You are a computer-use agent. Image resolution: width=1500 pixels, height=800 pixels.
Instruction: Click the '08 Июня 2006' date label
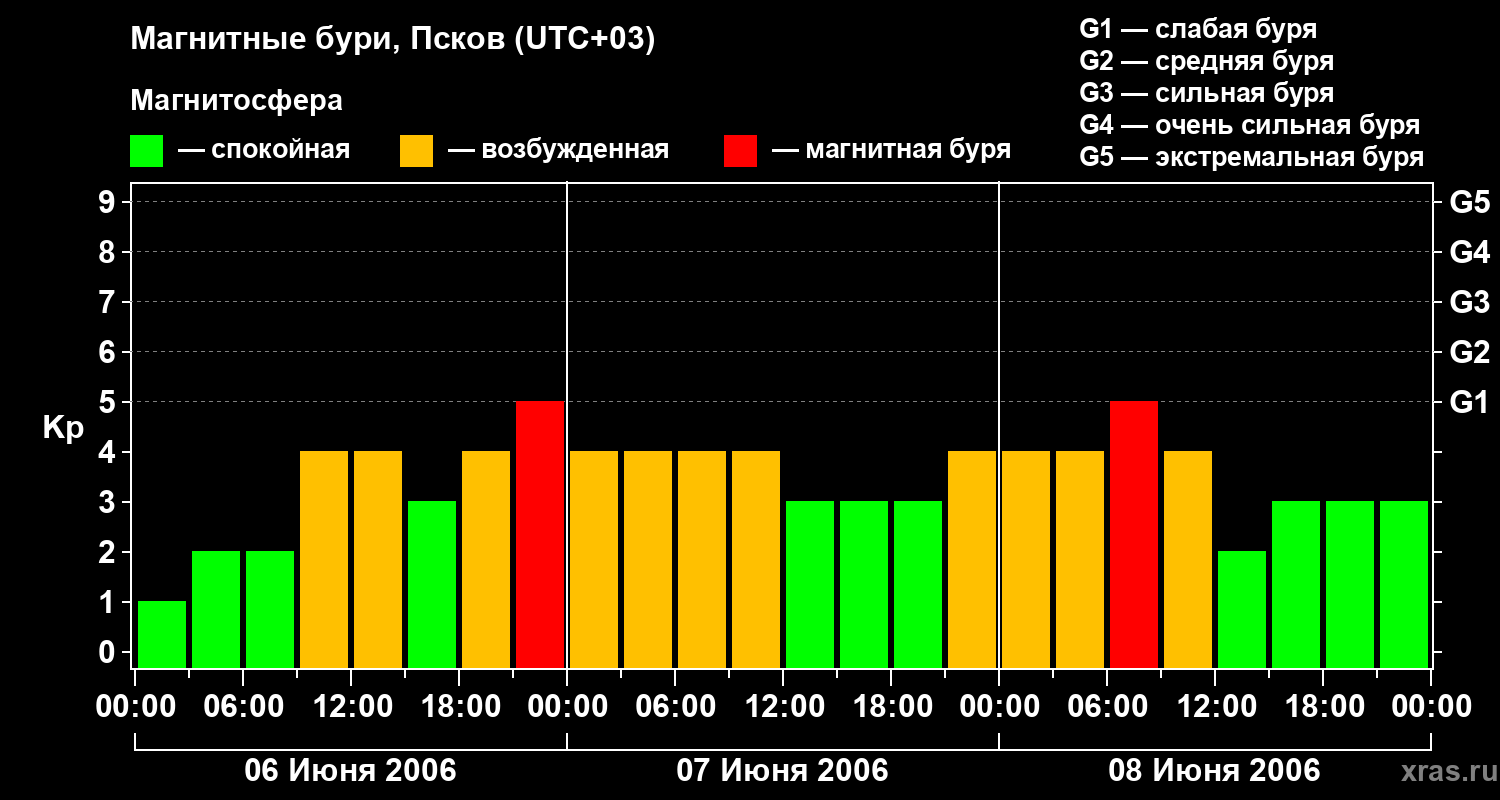click(1214, 771)
